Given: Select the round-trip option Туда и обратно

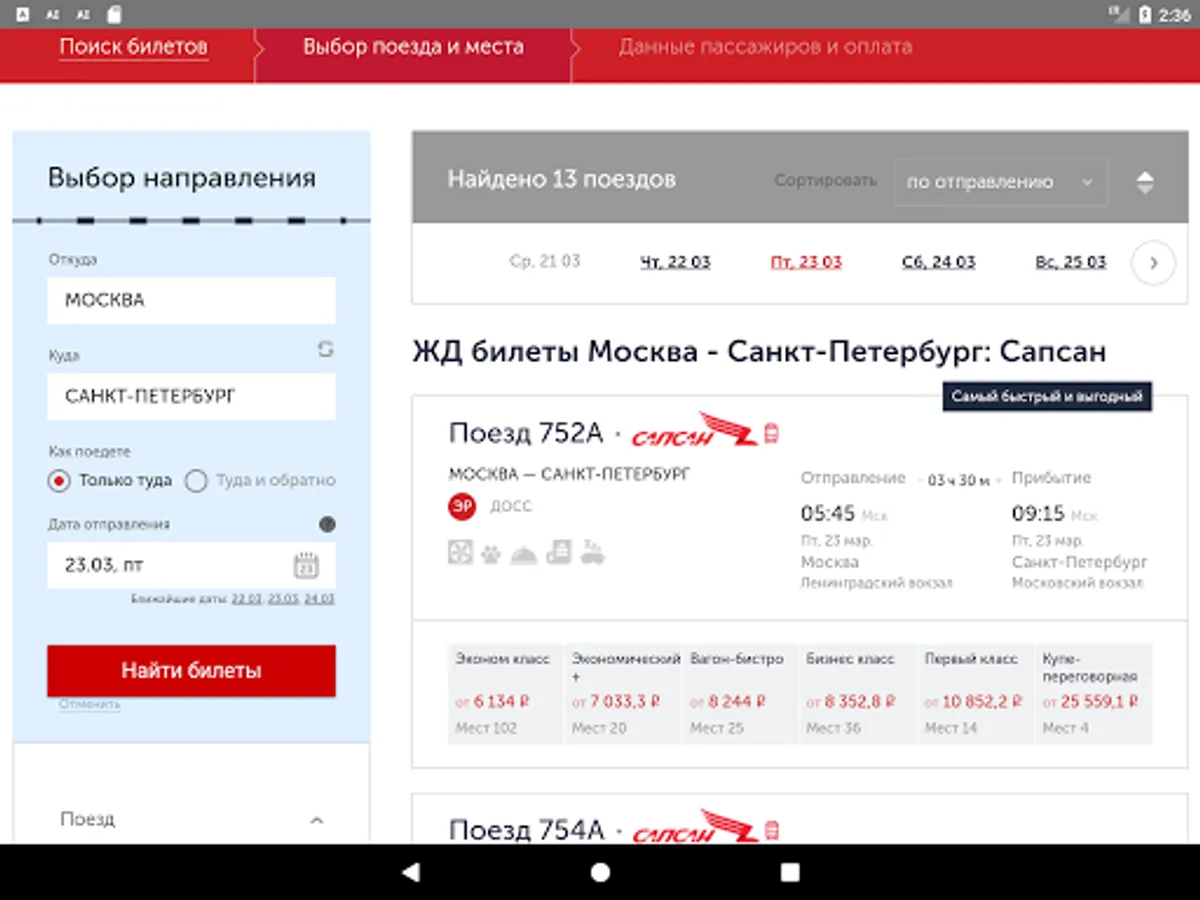Looking at the screenshot, I should click(261, 481).
